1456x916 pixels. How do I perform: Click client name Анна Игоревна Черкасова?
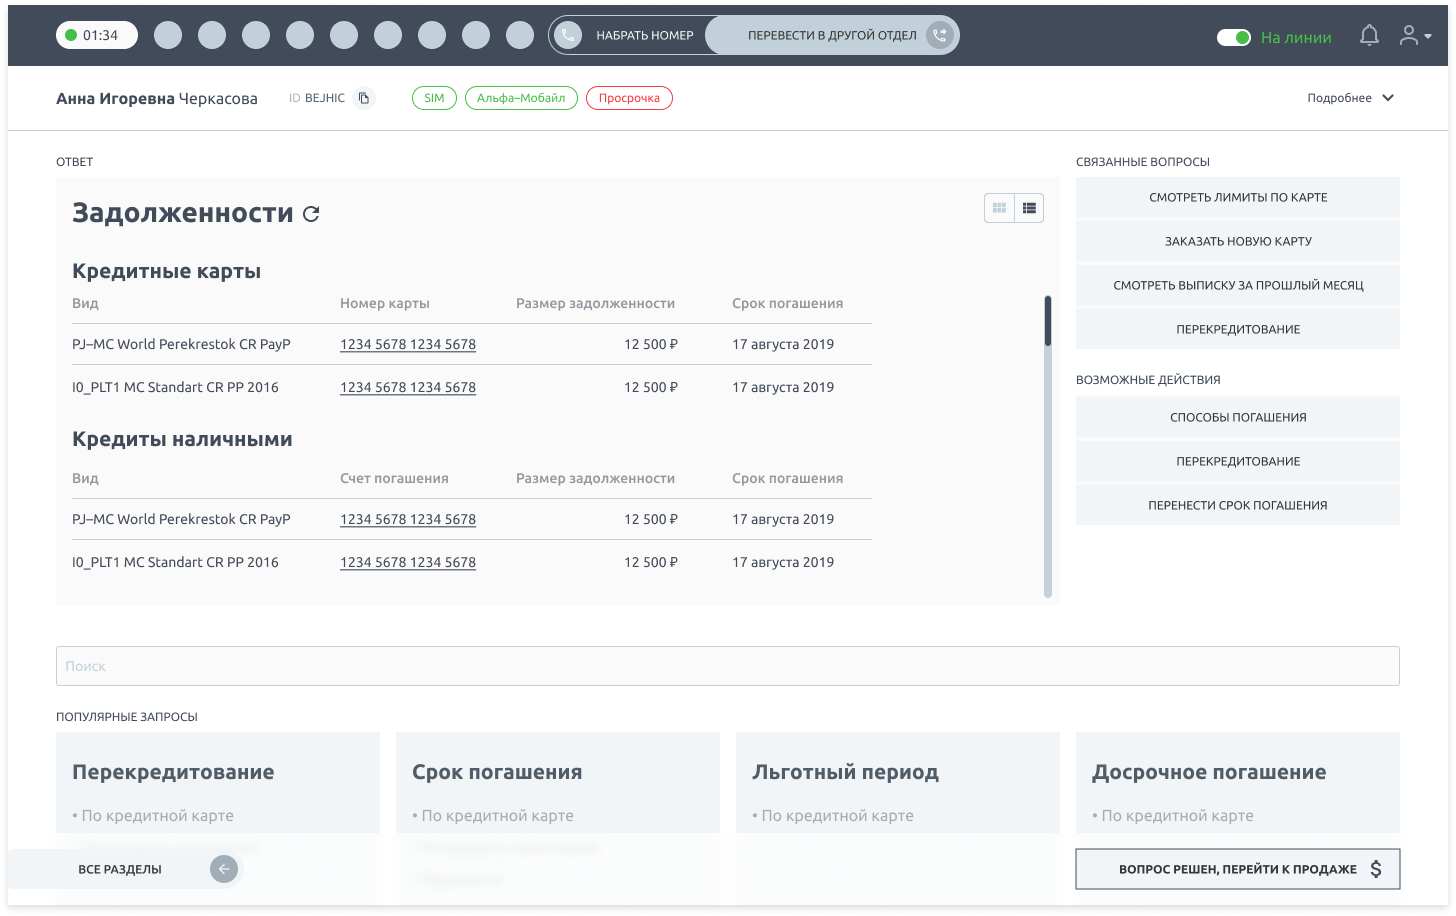[157, 98]
